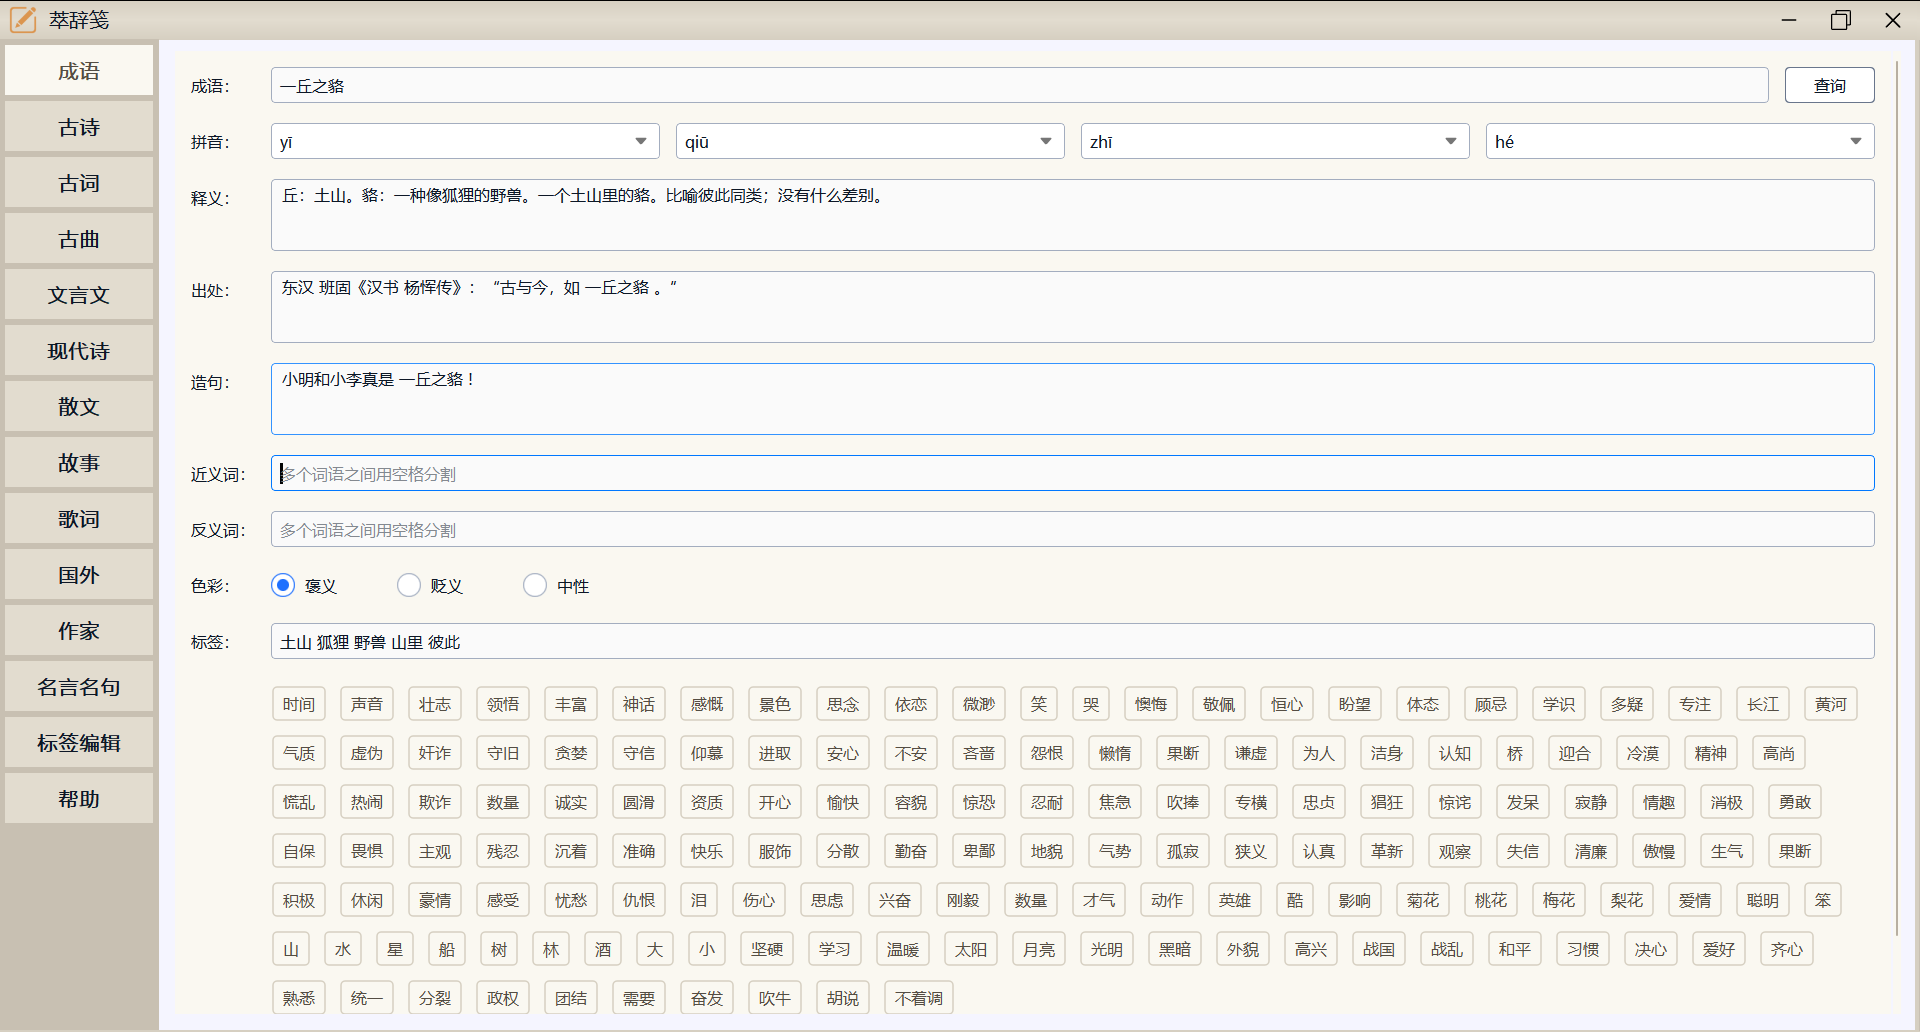Open the 标签编辑 page
This screenshot has width=1920, height=1032.
79,743
